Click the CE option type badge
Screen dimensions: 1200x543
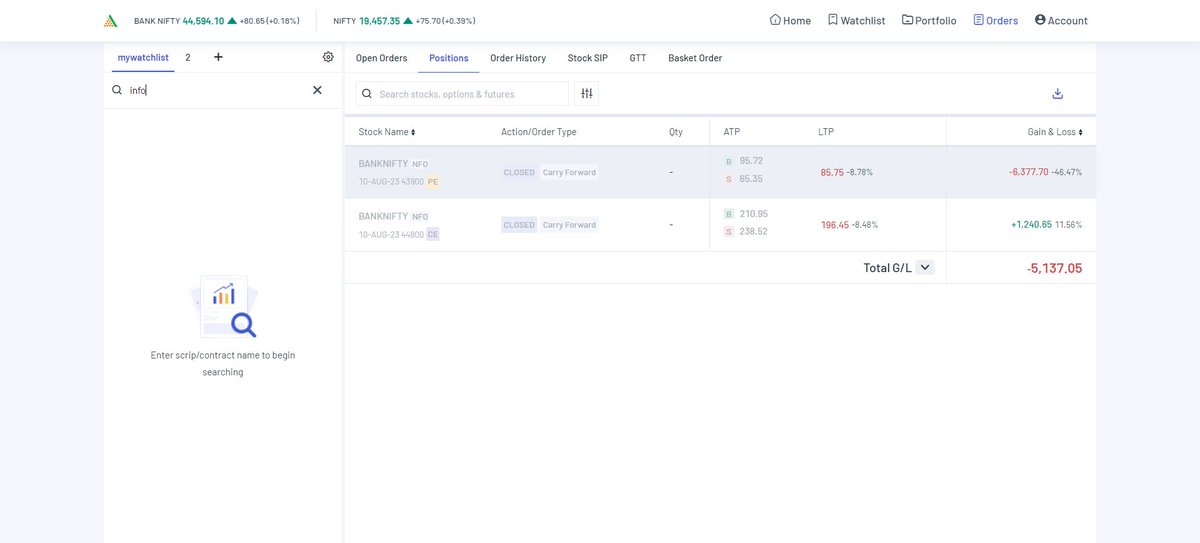pos(433,235)
